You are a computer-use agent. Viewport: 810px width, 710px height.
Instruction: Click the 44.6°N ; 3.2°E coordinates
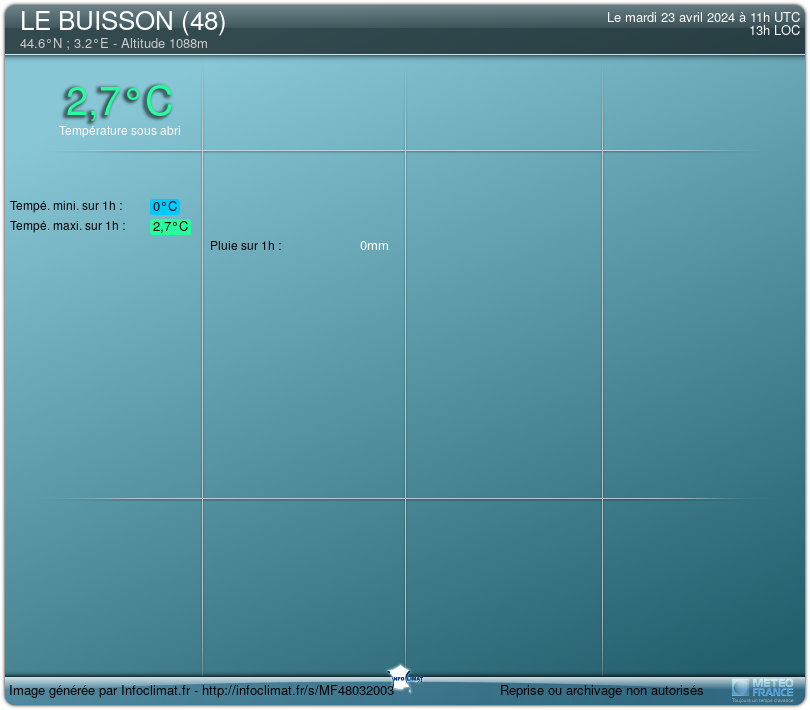[x=63, y=44]
